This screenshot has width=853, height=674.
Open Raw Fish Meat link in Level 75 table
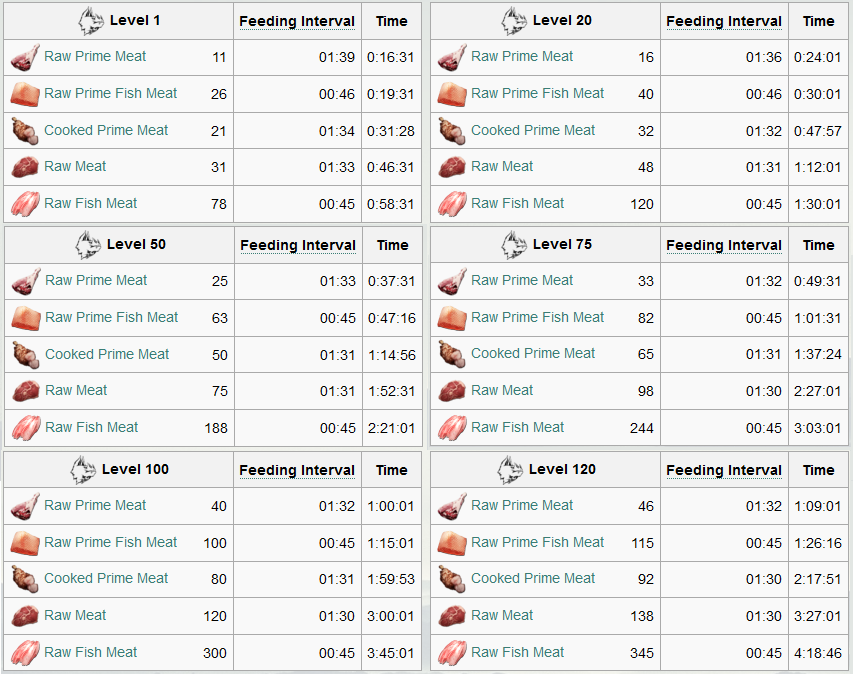coord(517,428)
